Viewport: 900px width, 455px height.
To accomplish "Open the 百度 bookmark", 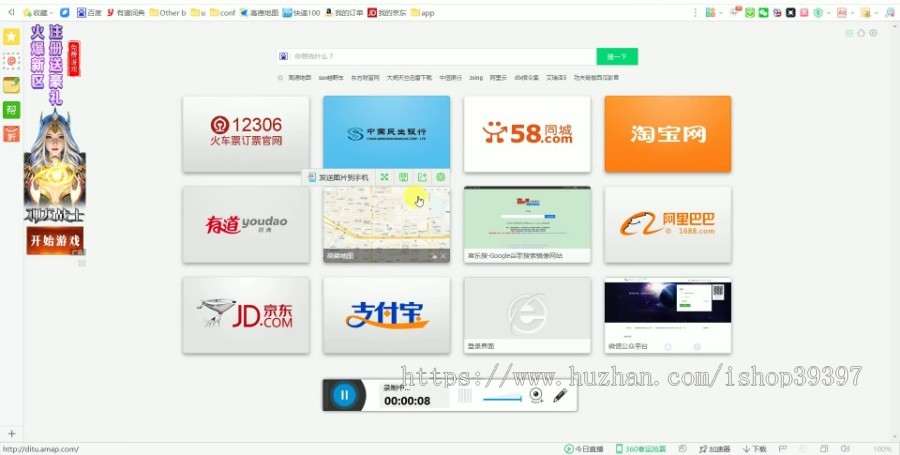I will (89, 13).
